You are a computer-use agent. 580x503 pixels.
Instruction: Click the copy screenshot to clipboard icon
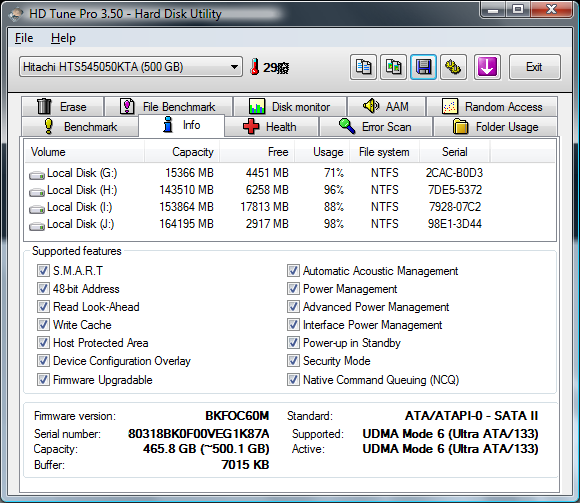[x=393, y=67]
